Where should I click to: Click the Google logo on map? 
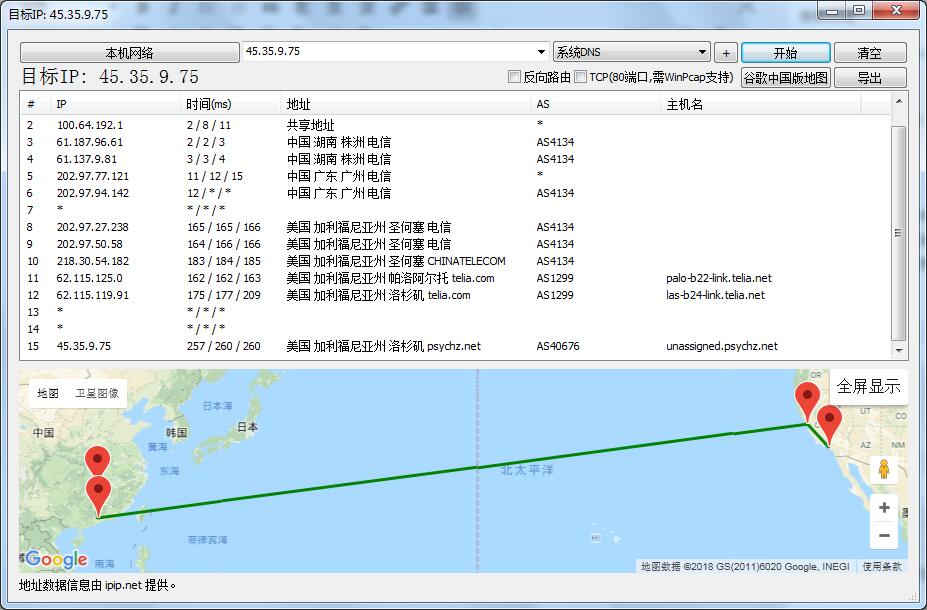point(56,559)
